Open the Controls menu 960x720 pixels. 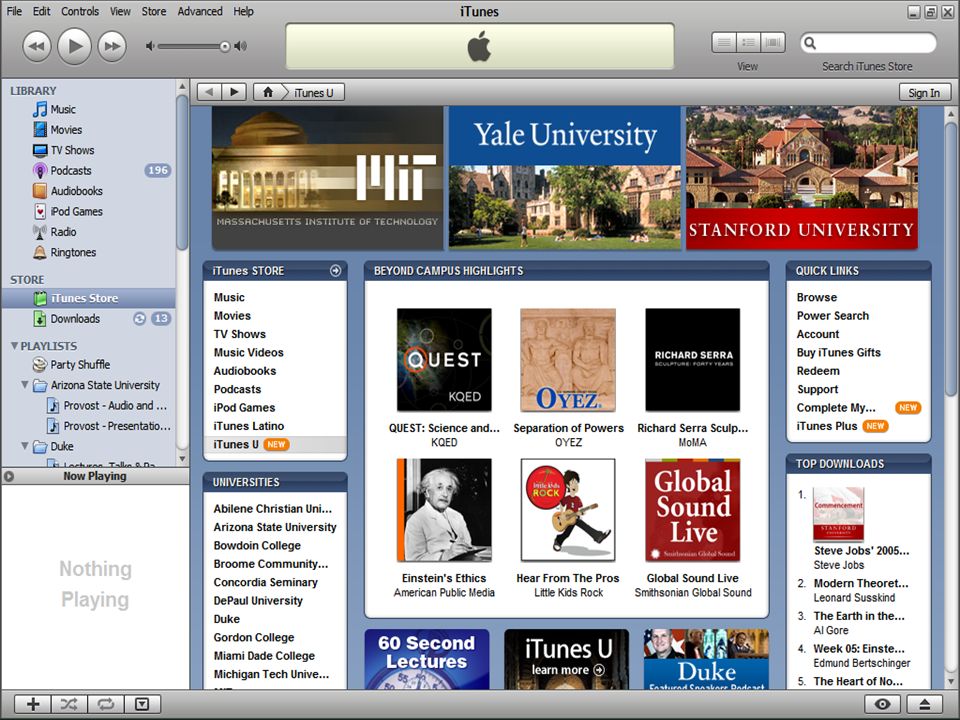80,11
